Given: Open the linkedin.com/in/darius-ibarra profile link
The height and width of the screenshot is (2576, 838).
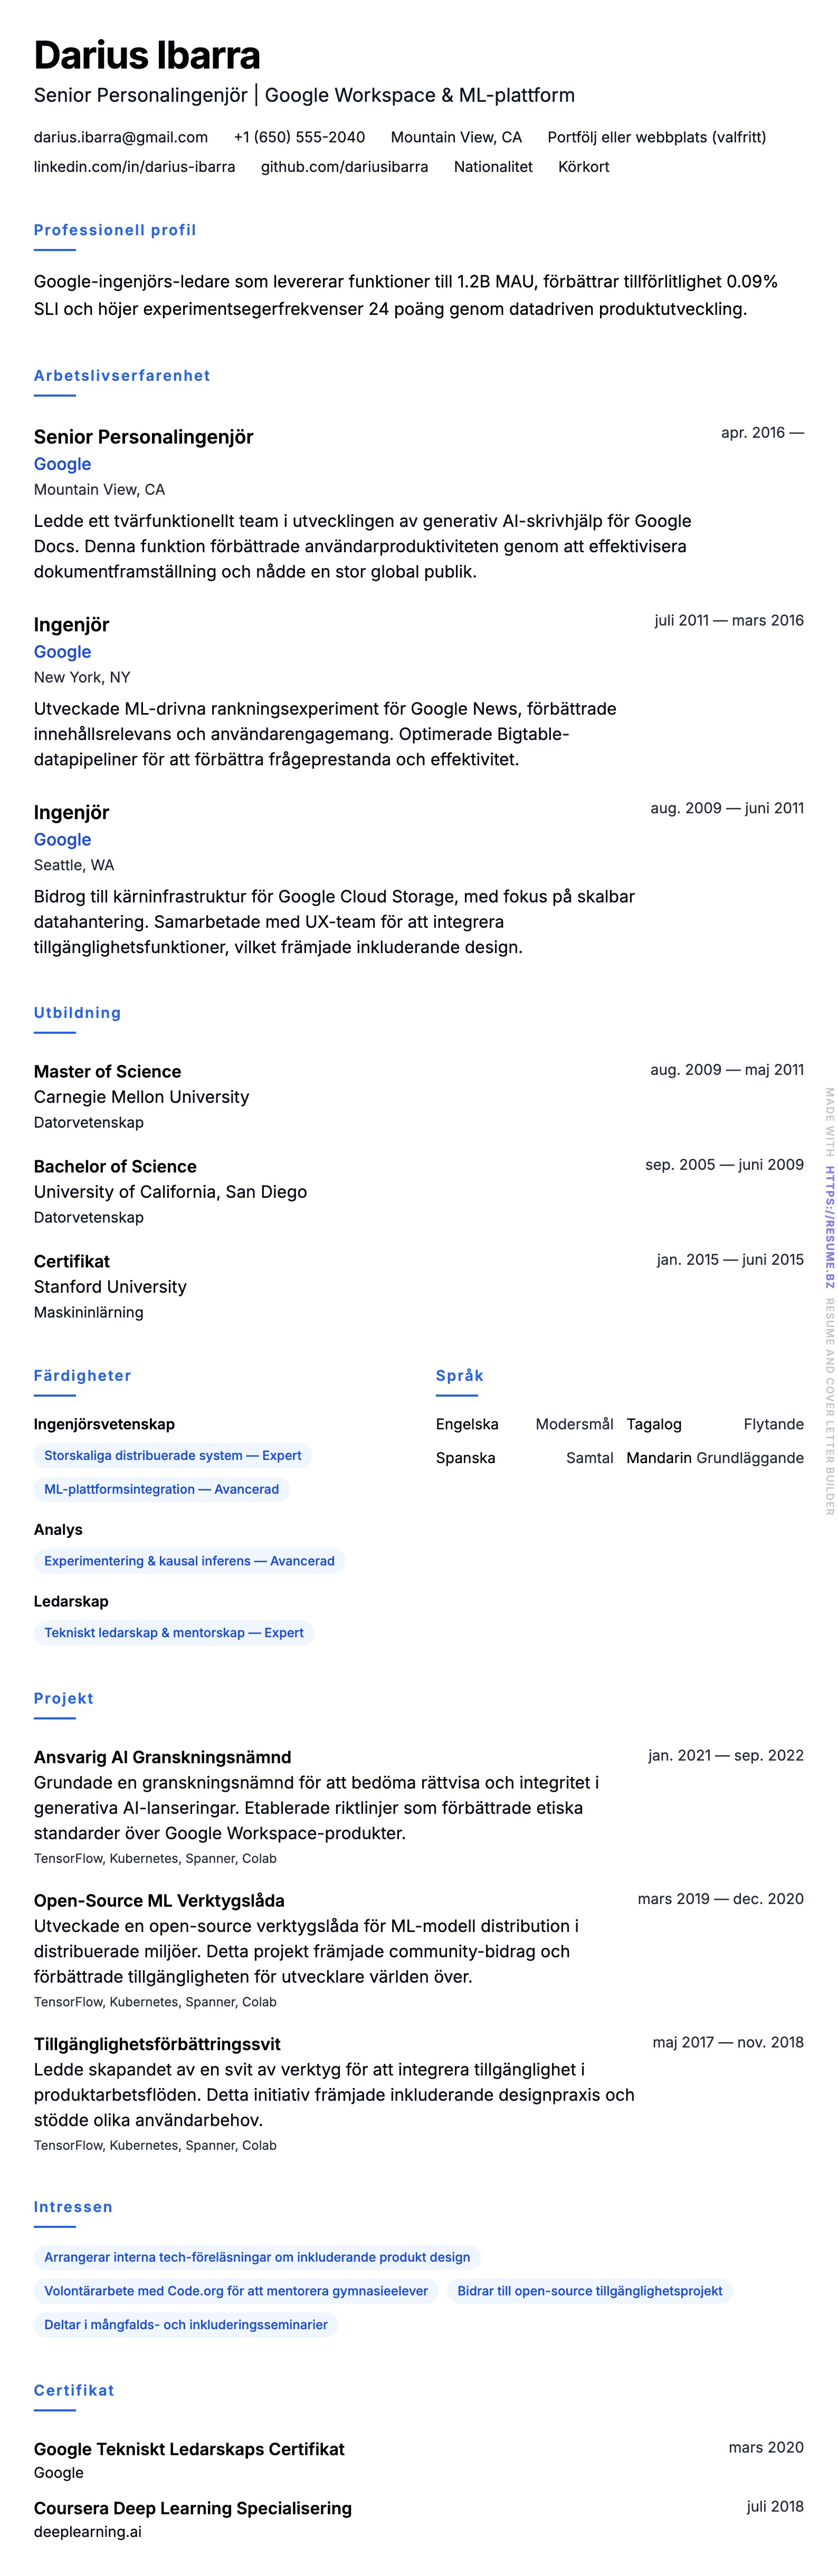Looking at the screenshot, I should coord(134,167).
